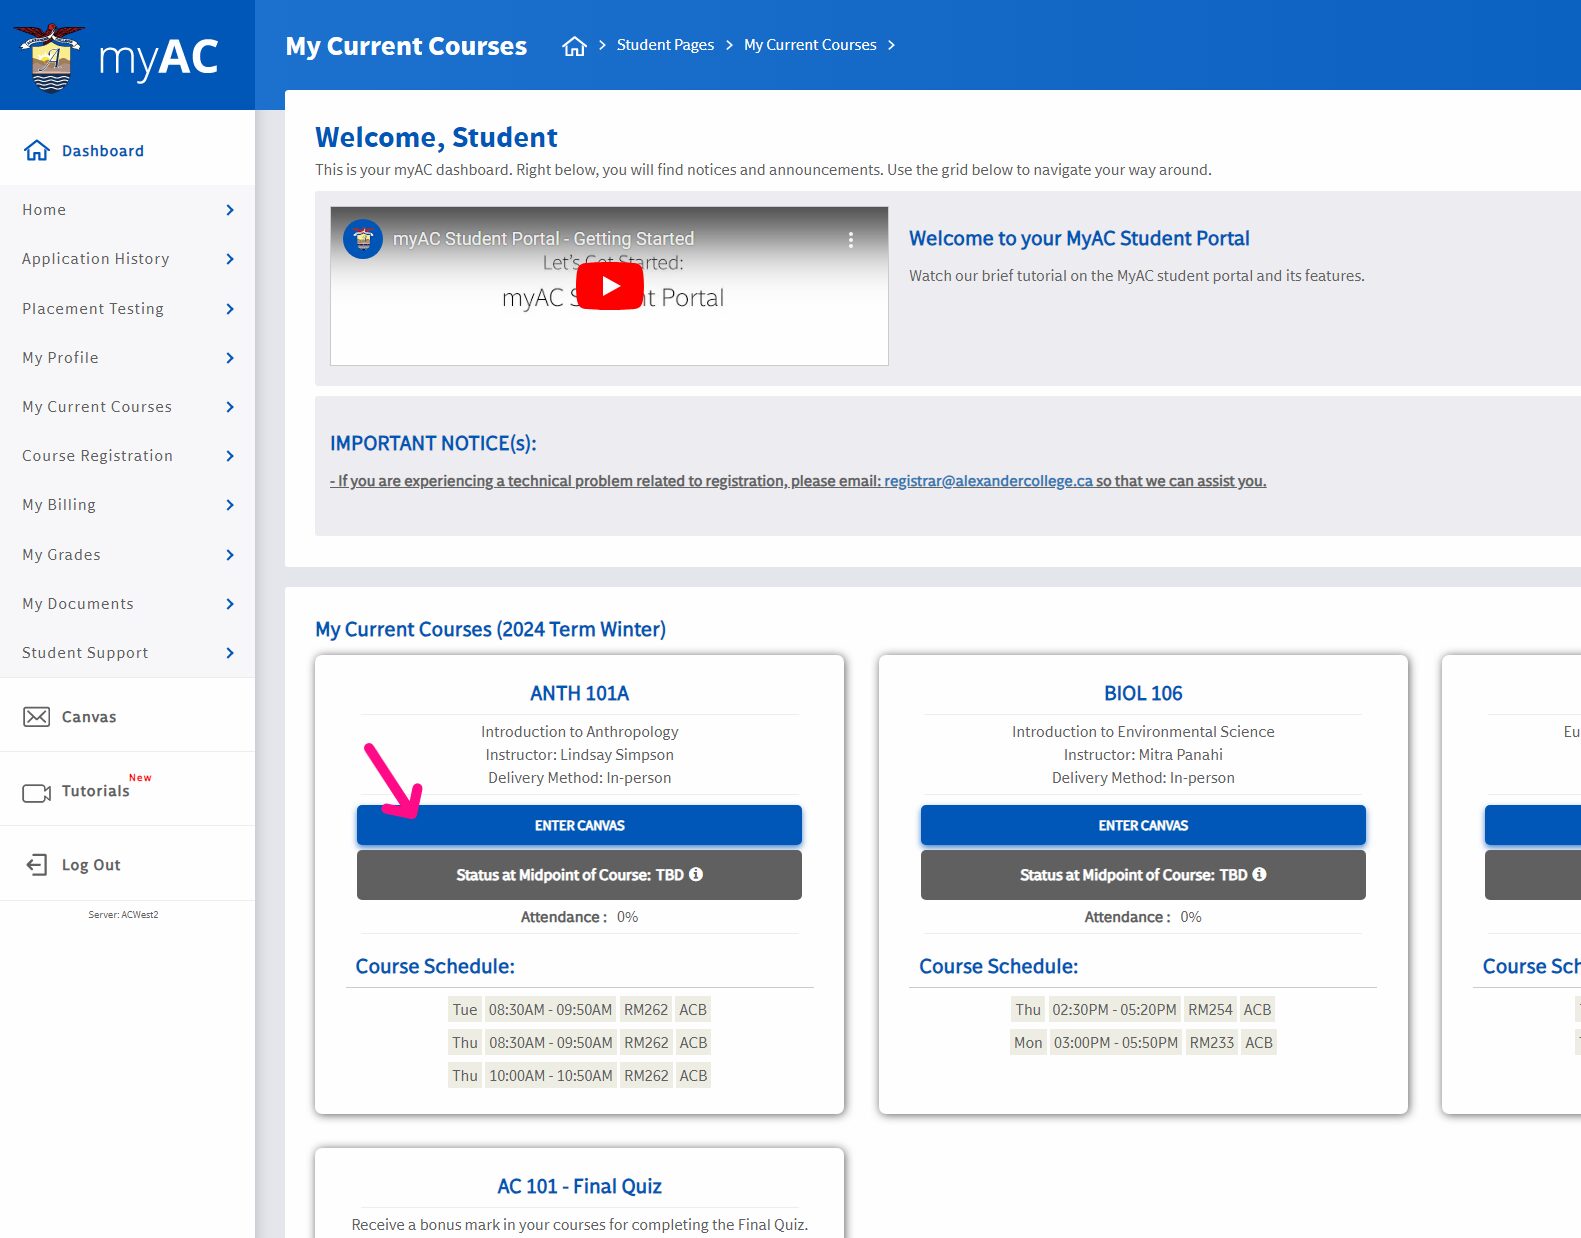Expand Course Registration chevron arrow
Screen dimensions: 1581x1238
(230, 456)
